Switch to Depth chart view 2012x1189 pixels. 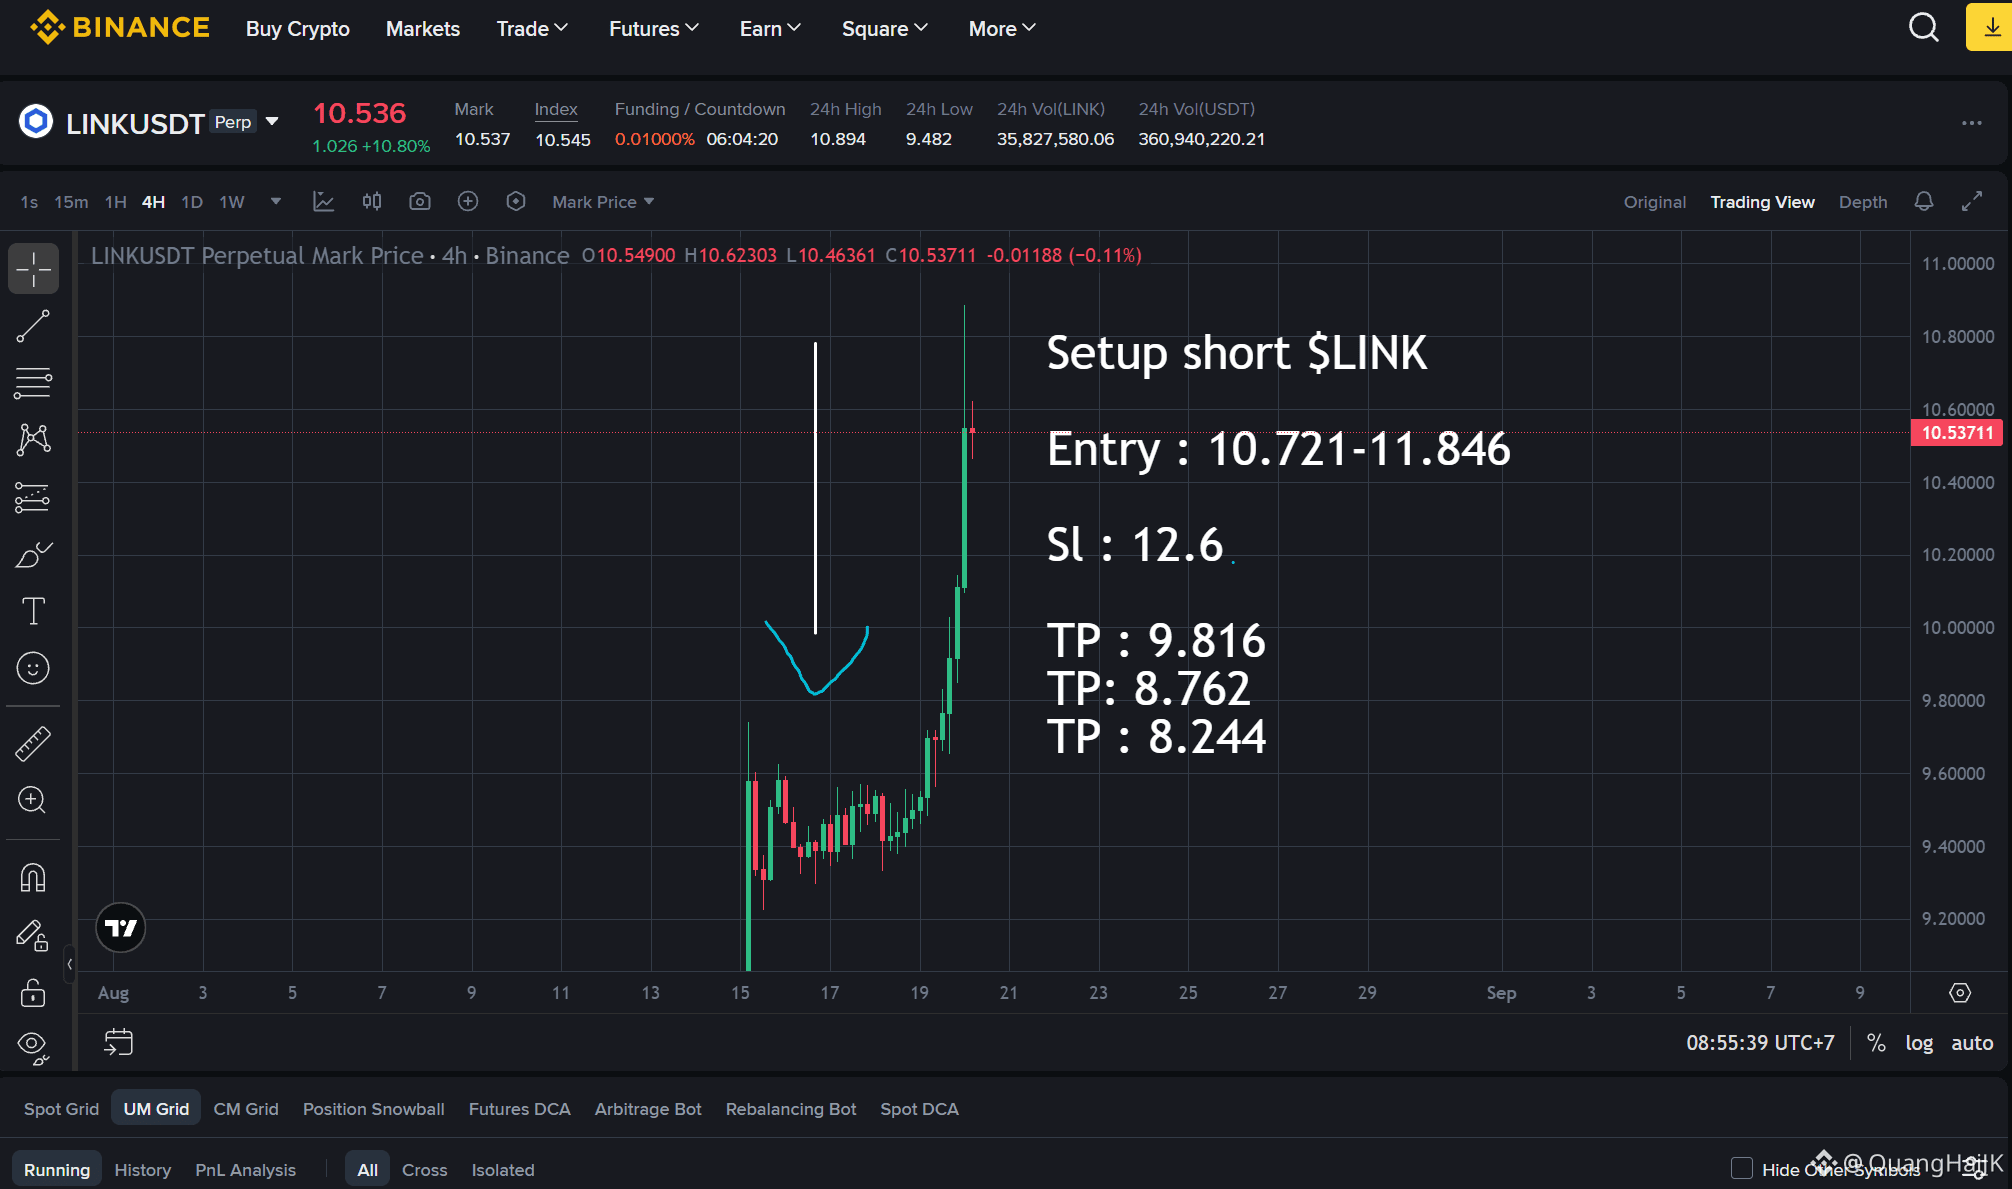(x=1863, y=202)
